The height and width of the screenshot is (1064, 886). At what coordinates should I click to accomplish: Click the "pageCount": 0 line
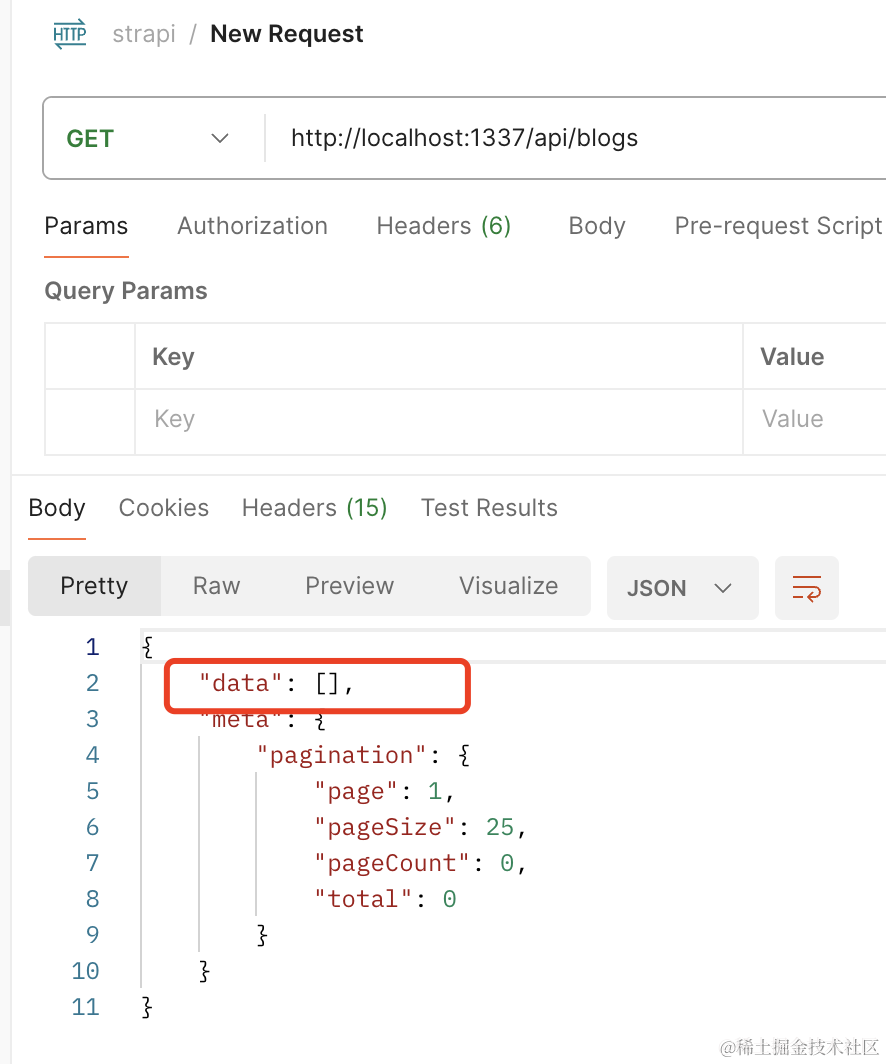(421, 863)
